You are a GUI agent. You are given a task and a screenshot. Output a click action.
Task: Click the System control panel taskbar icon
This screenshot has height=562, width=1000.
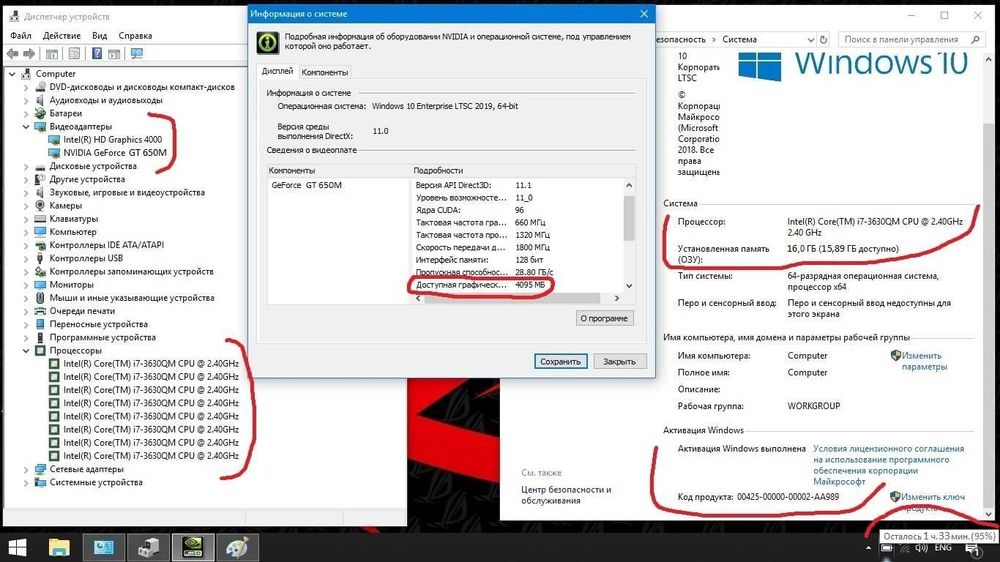pos(103,547)
